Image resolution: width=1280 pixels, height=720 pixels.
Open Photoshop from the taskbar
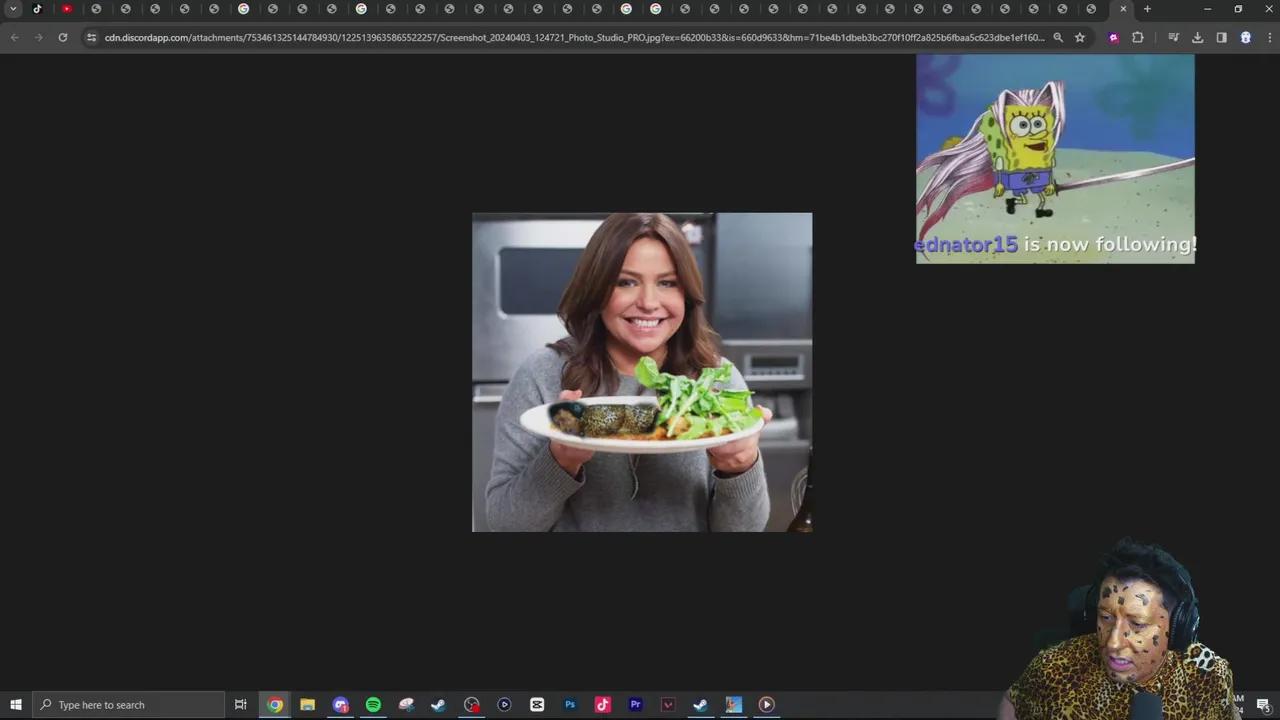coord(569,704)
